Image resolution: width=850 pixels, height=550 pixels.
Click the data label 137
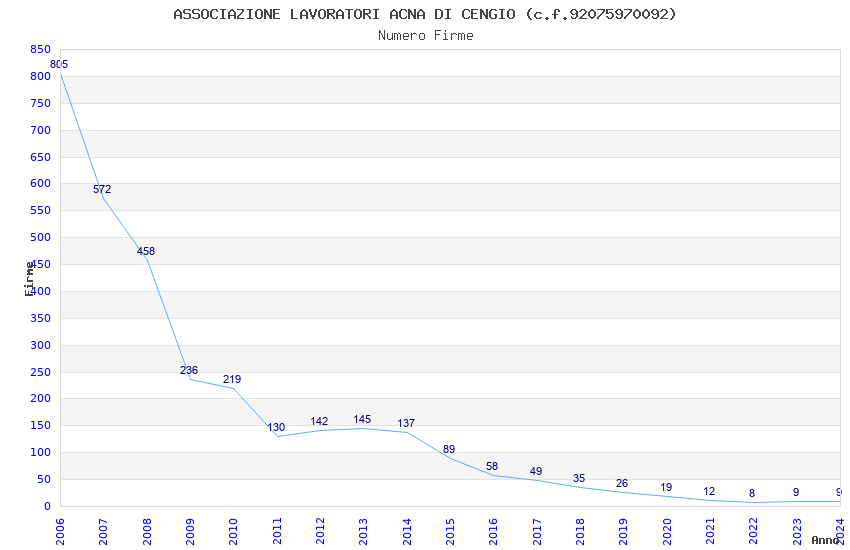pyautogui.click(x=406, y=423)
